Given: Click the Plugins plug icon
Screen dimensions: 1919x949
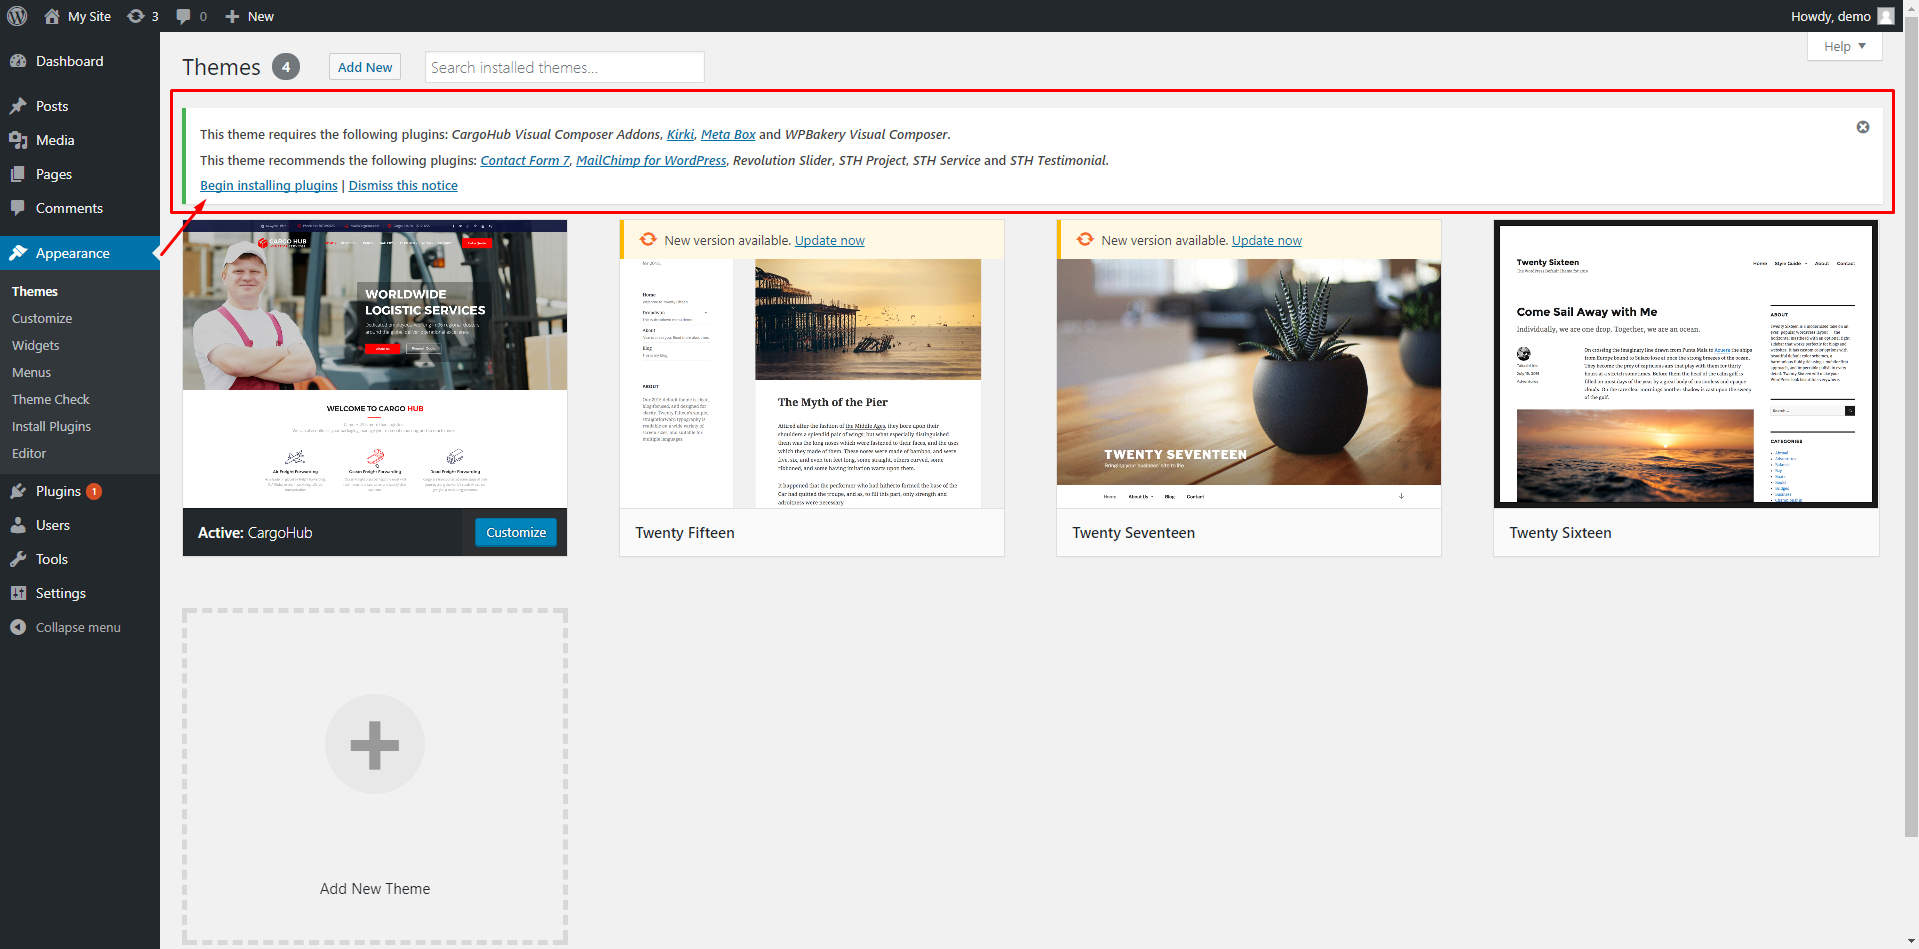Looking at the screenshot, I should (18, 491).
